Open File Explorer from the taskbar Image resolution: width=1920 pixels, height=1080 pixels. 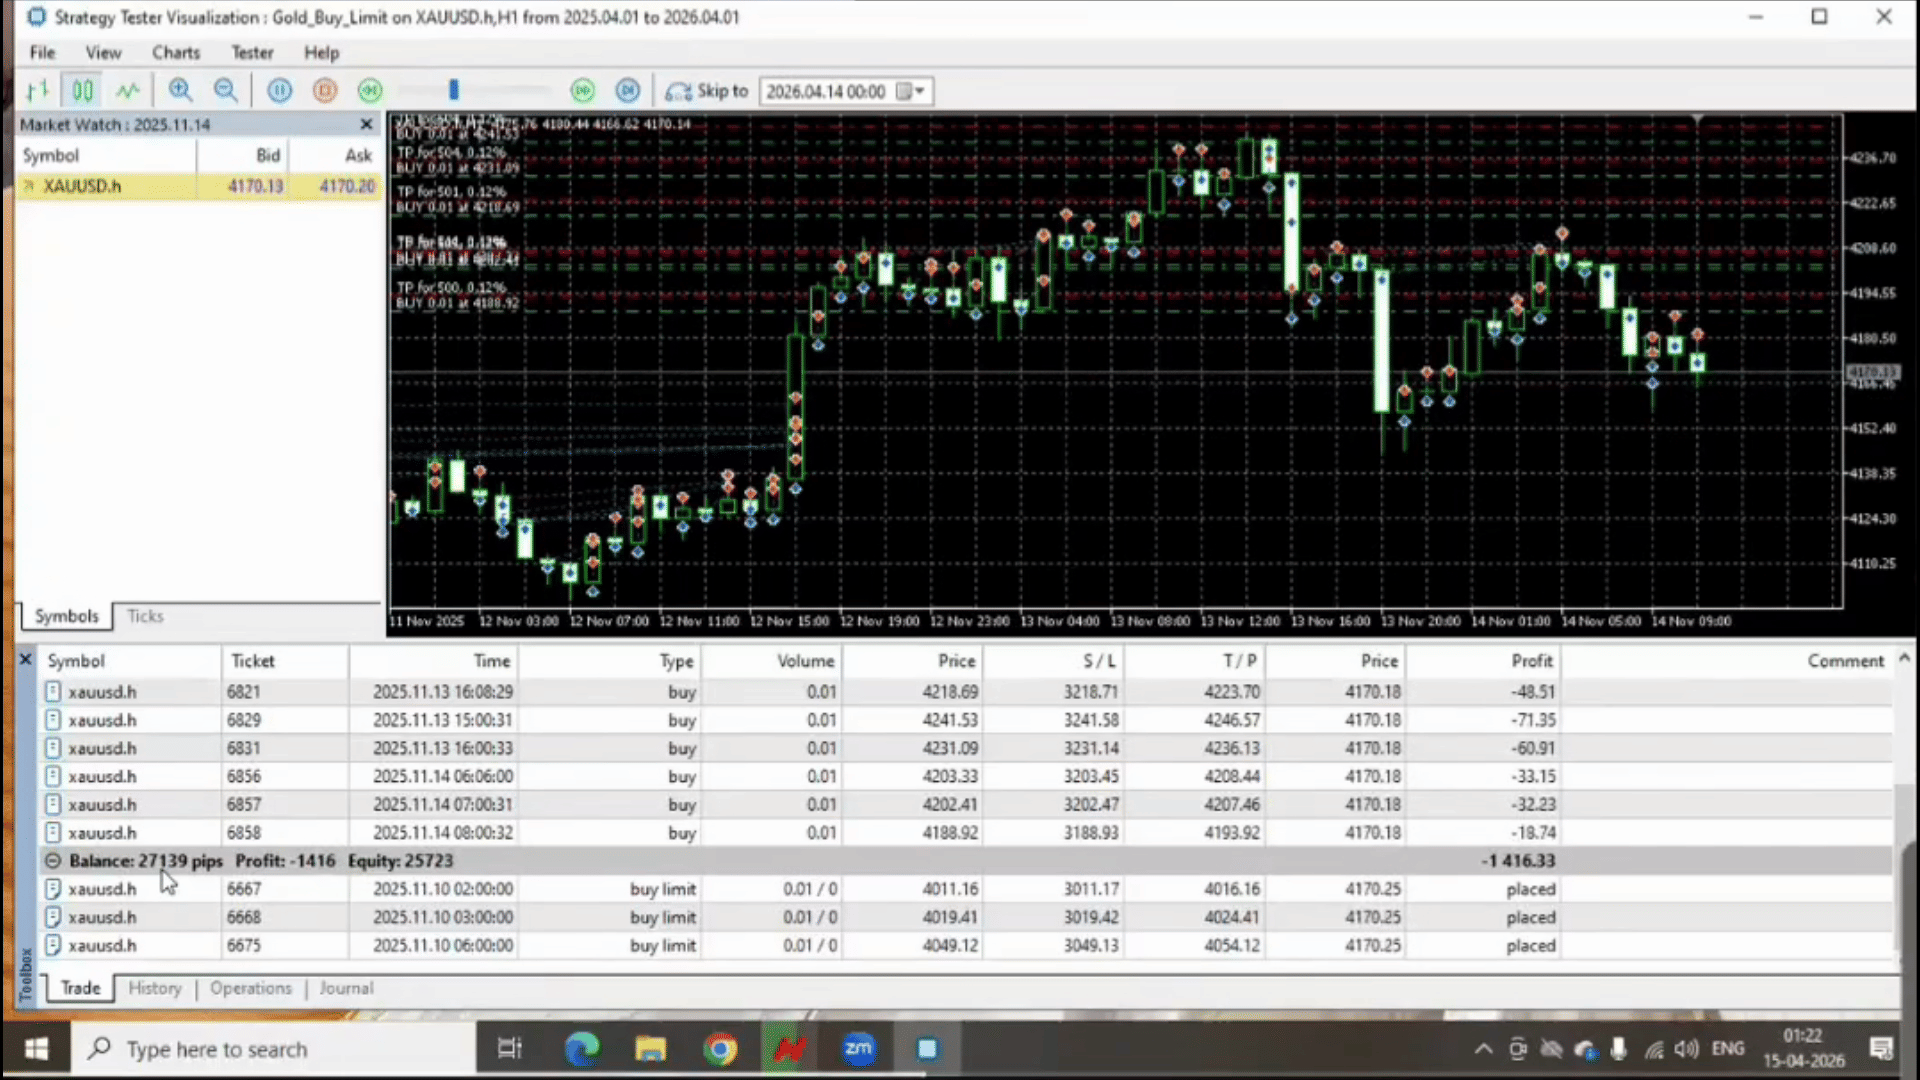(651, 1049)
